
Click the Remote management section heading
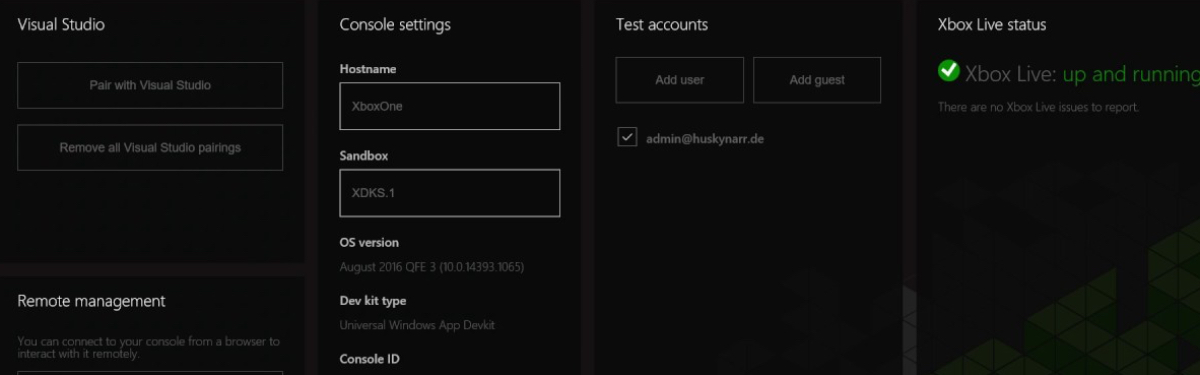tap(91, 300)
